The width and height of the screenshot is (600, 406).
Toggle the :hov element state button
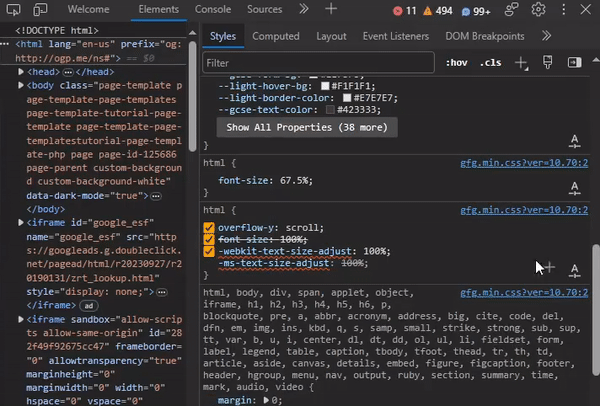(457, 63)
